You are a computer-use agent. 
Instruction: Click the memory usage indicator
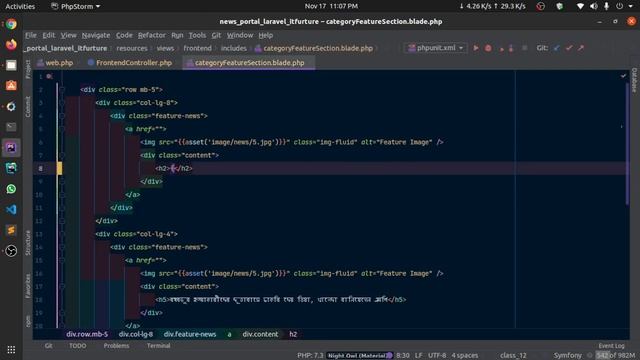(616, 355)
